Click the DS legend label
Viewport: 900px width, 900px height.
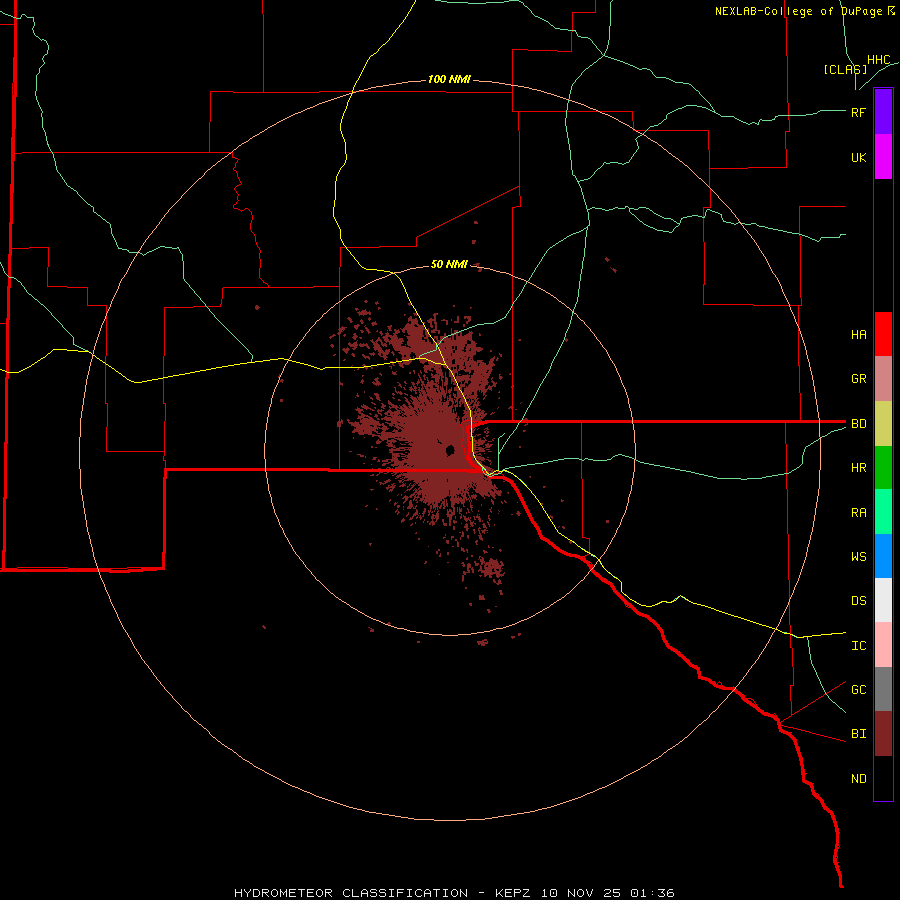point(858,601)
